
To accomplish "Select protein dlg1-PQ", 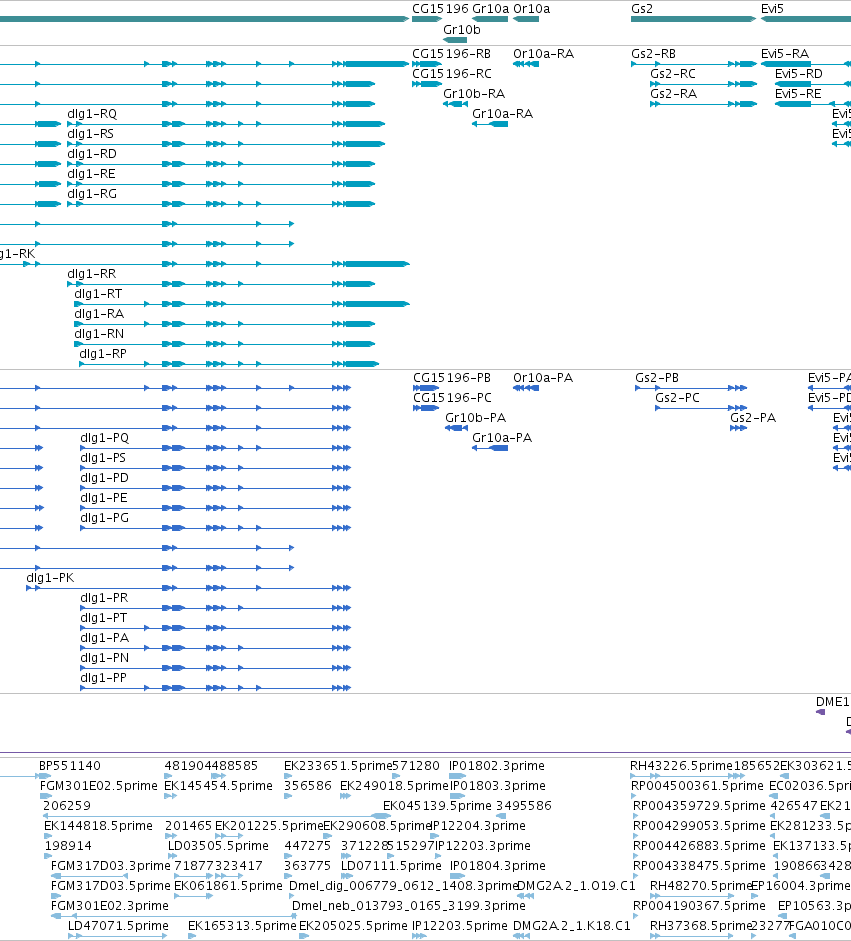I will pyautogui.click(x=104, y=438).
